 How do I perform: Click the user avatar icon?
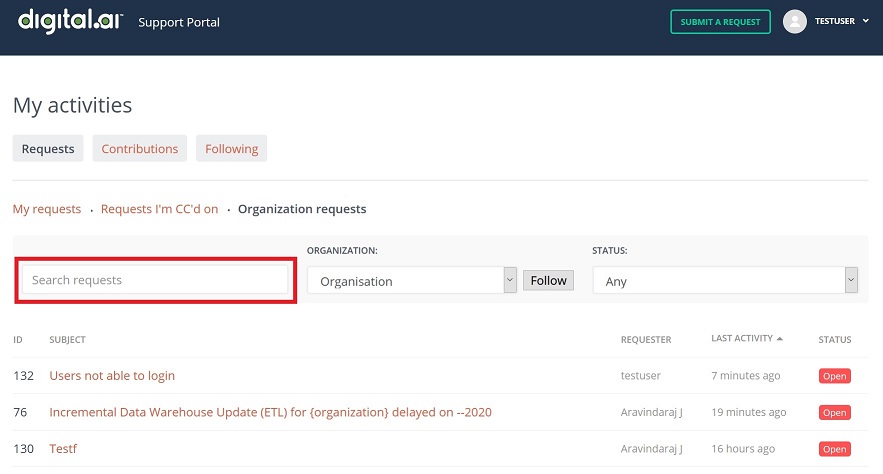795,22
